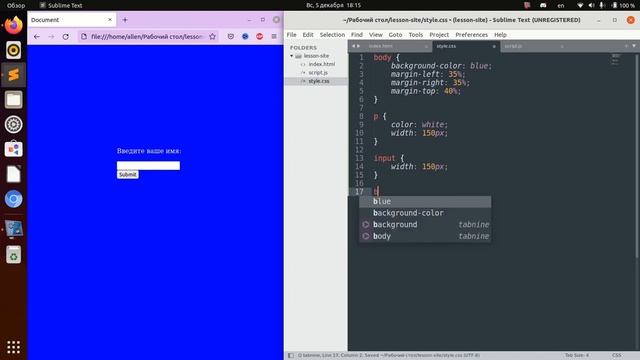Open the red adblock extension icon
Viewport: 640px width, 360px height.
click(259, 37)
